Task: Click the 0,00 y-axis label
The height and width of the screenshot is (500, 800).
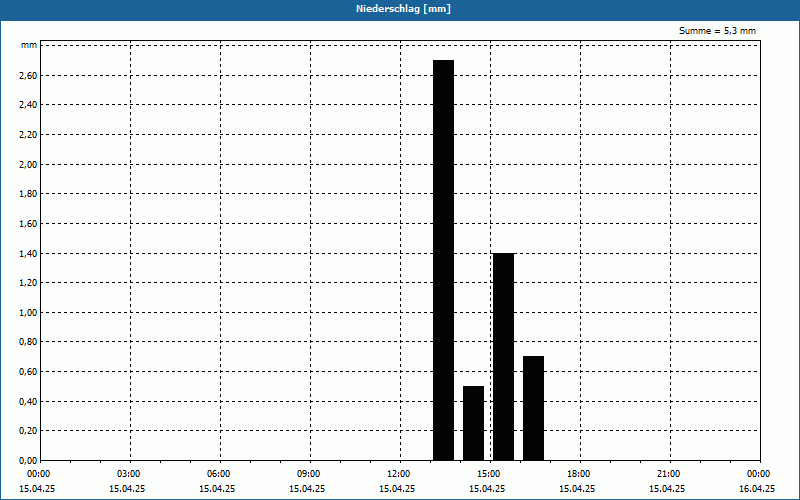Action: pos(28,460)
